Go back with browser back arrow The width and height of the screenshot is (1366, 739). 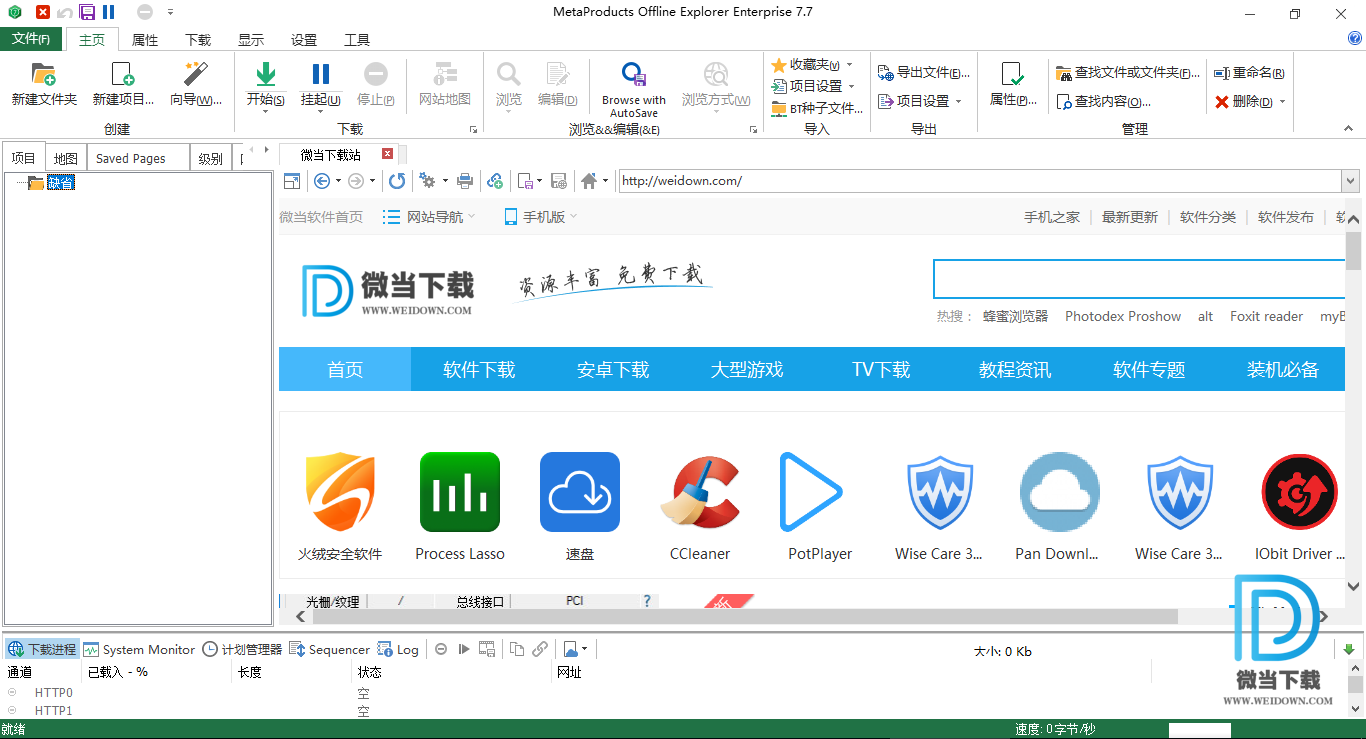(322, 181)
